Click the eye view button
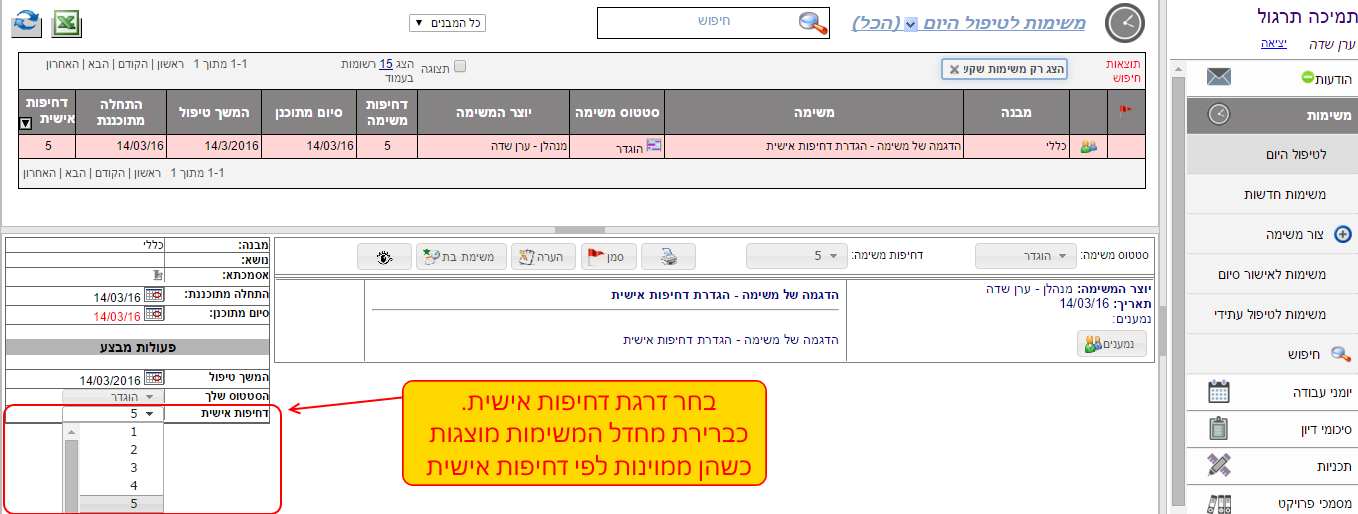This screenshot has height=514, width=1358. coord(384,256)
